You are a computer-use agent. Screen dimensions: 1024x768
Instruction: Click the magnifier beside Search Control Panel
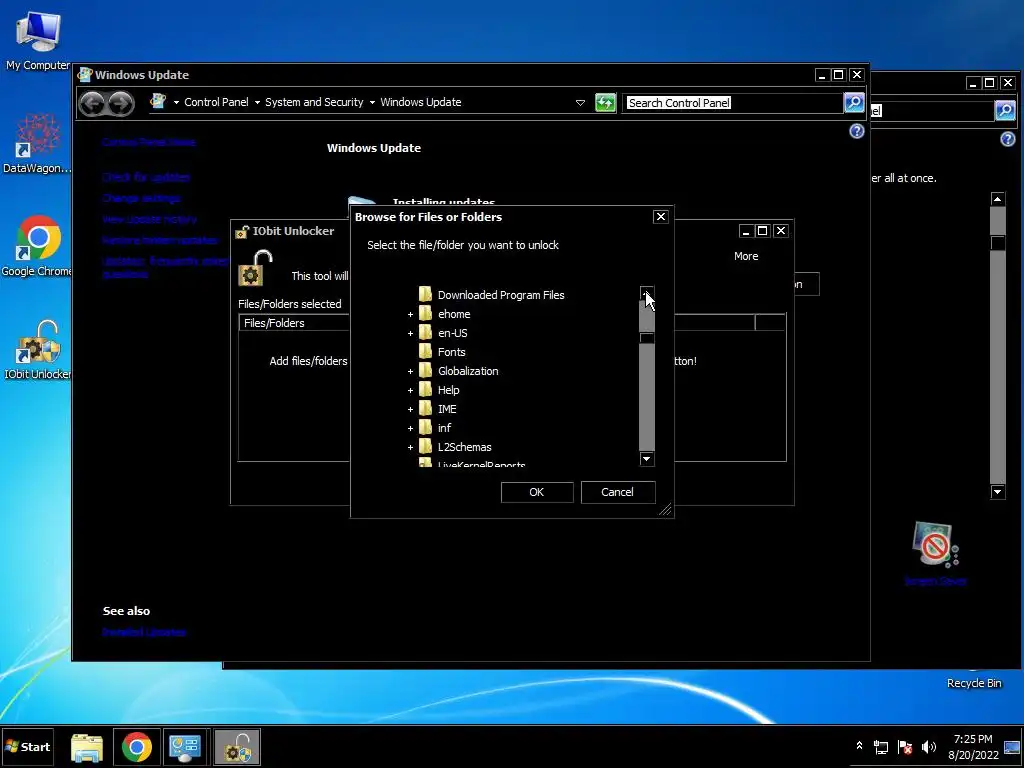click(854, 103)
